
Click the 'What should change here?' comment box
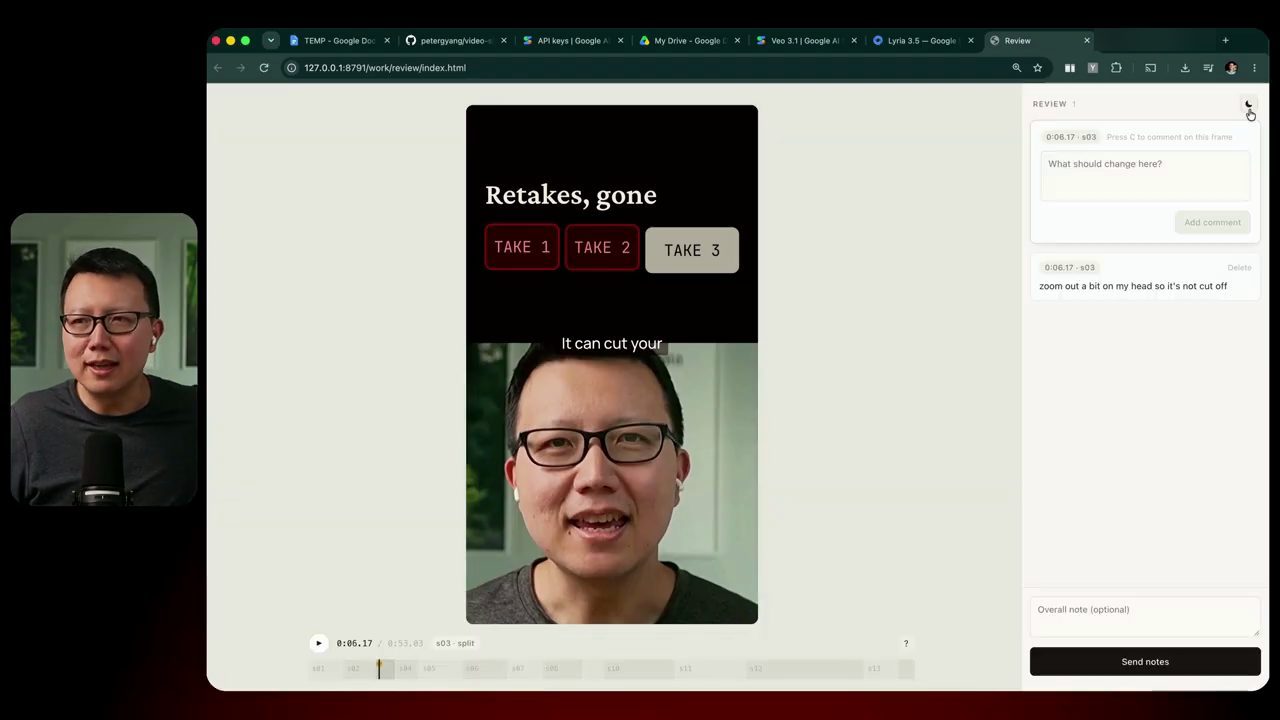1145,176
